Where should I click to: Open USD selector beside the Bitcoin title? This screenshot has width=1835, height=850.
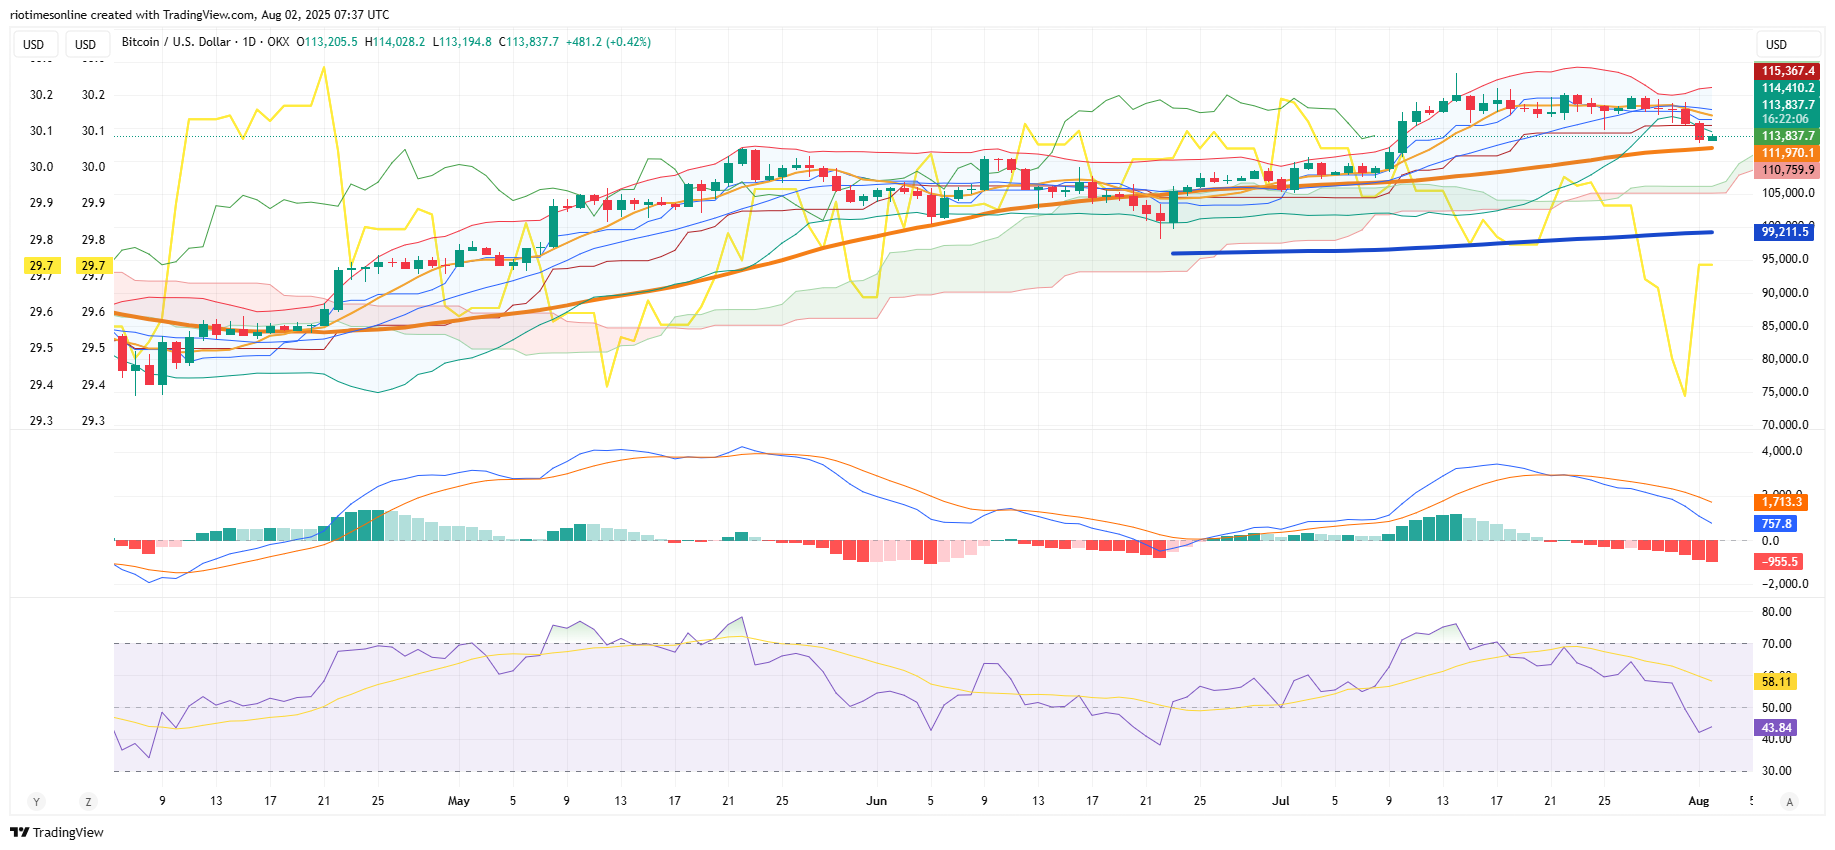pos(86,44)
